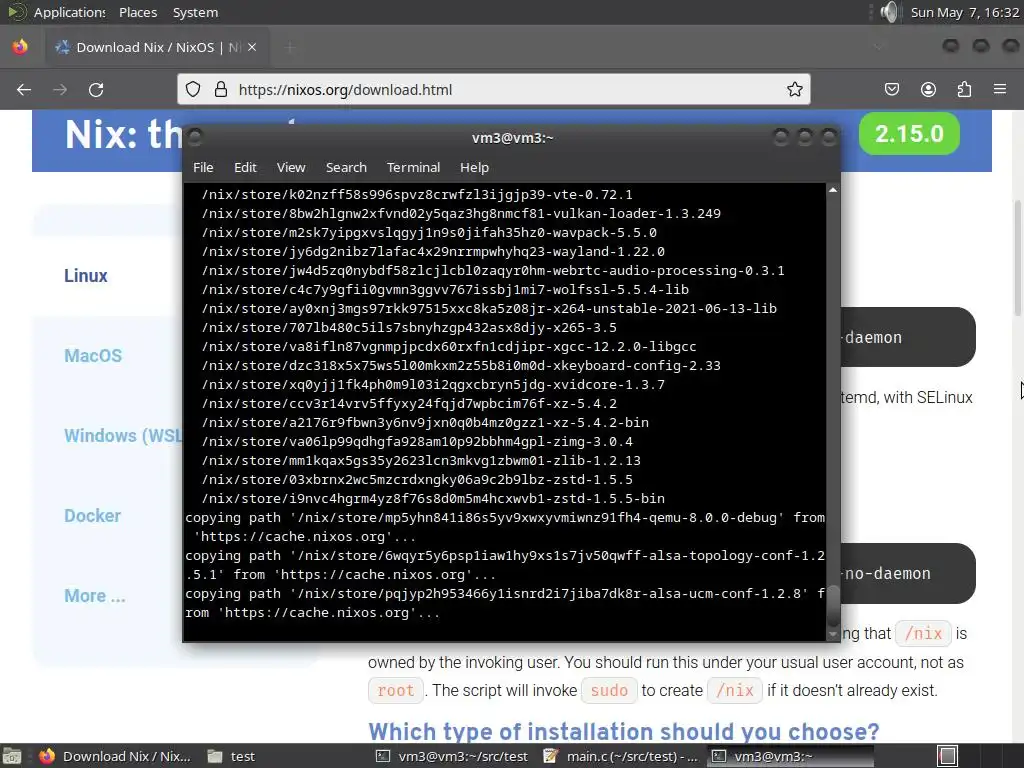Click the --no-daemon command block
The image size is (1024, 768).
908,573
